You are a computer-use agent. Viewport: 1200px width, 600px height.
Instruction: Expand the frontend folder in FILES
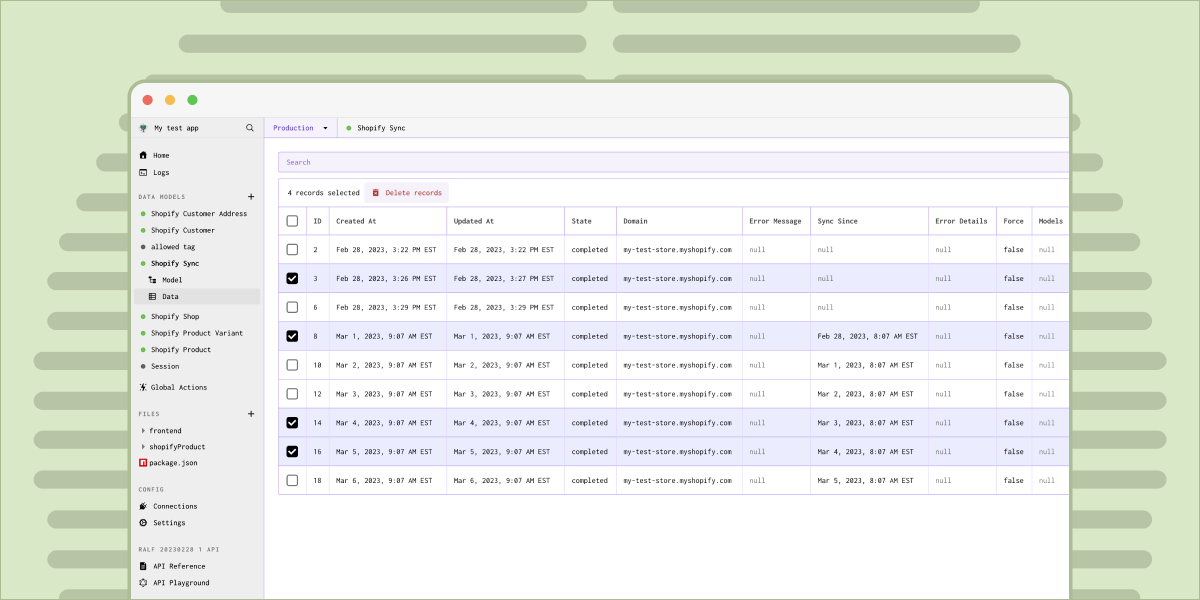coord(142,430)
